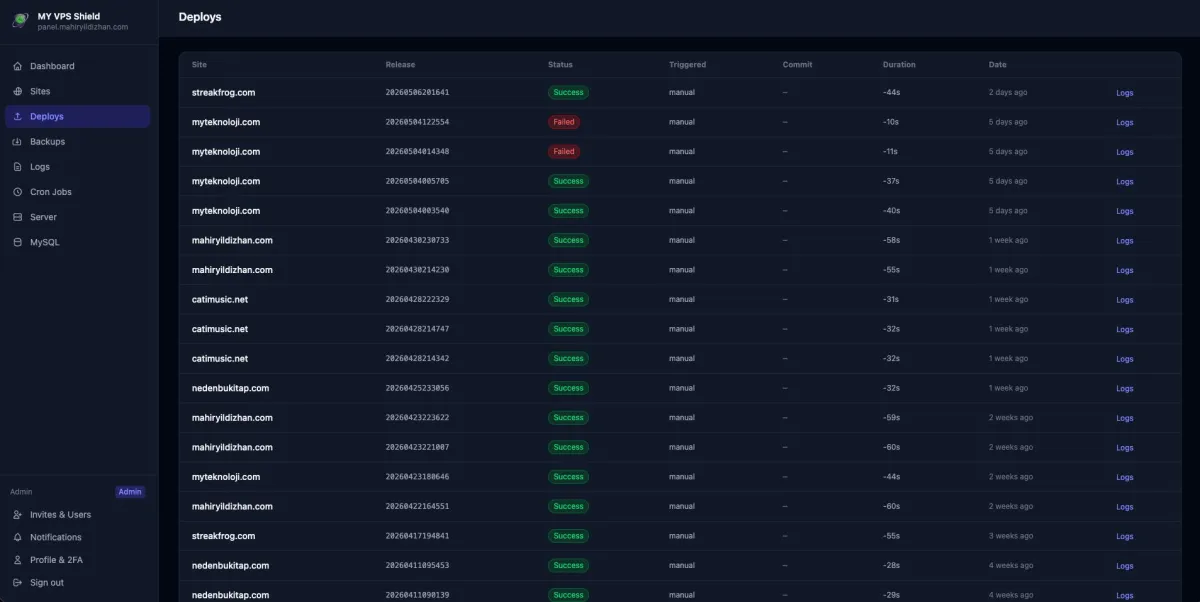Open Logs for release 20260417194841

coord(1125,537)
